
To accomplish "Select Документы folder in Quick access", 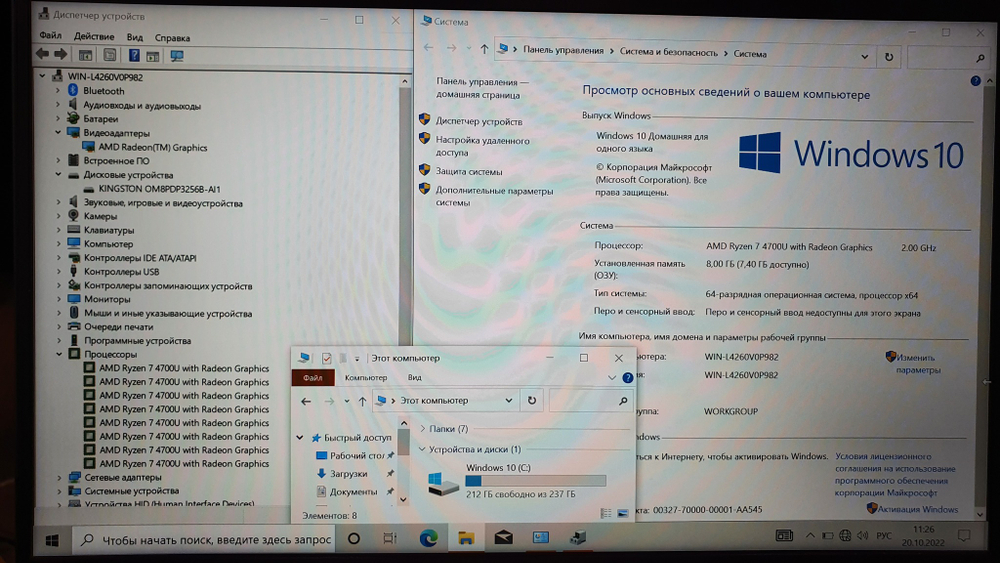I will point(353,492).
